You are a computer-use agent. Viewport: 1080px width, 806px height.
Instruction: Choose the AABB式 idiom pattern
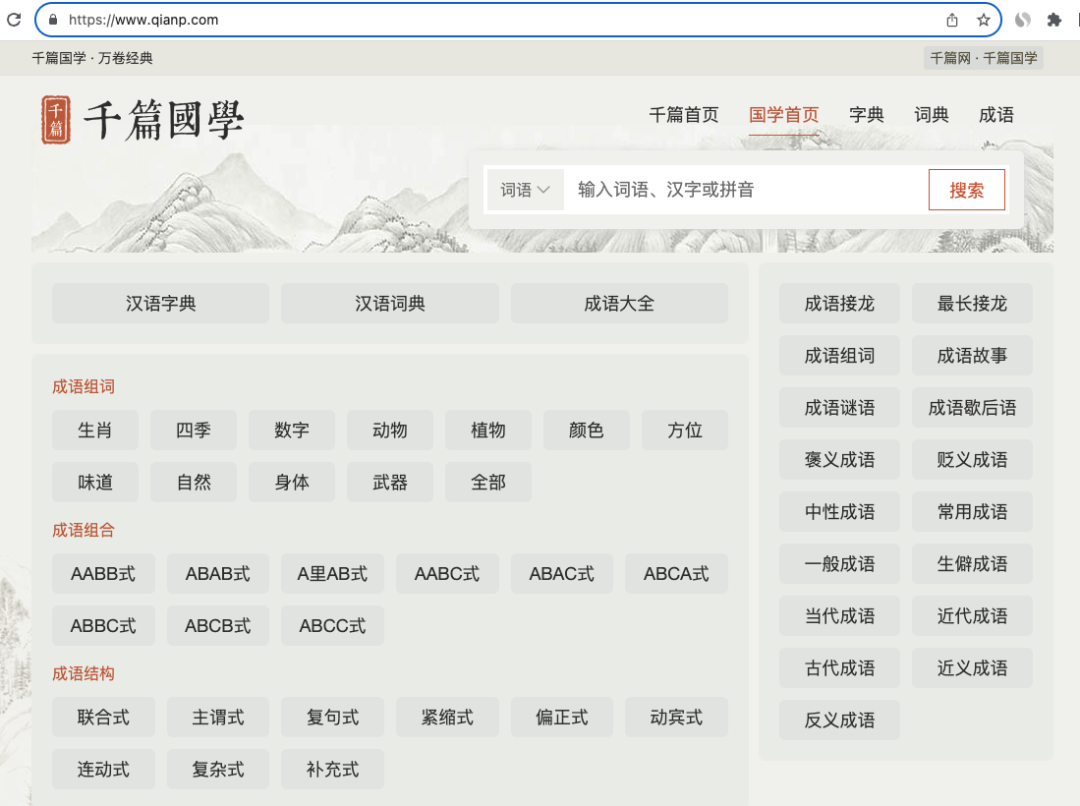103,574
